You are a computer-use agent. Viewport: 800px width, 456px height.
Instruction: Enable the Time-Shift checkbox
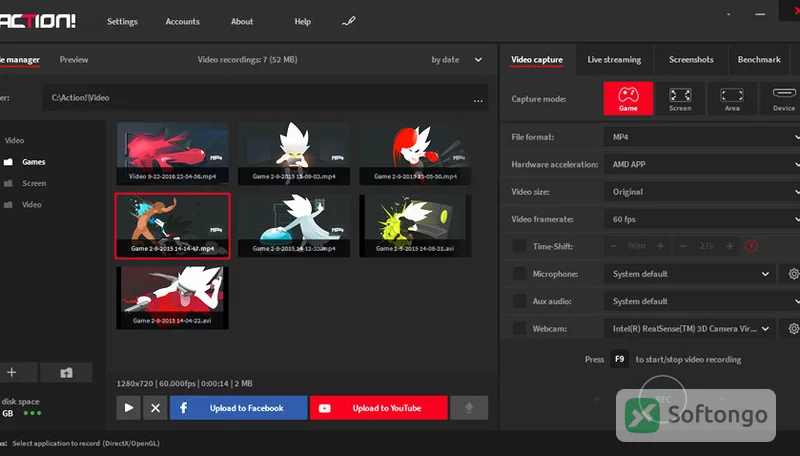519,246
